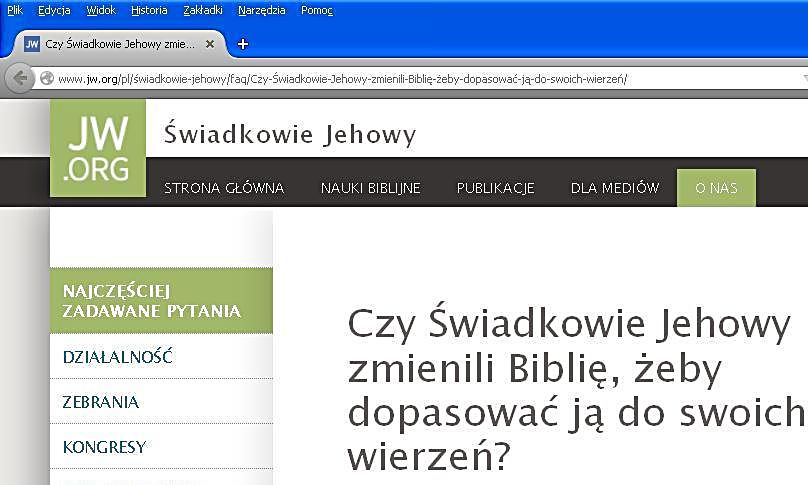Go to Strona Główna
This screenshot has height=485, width=808.
click(x=224, y=188)
